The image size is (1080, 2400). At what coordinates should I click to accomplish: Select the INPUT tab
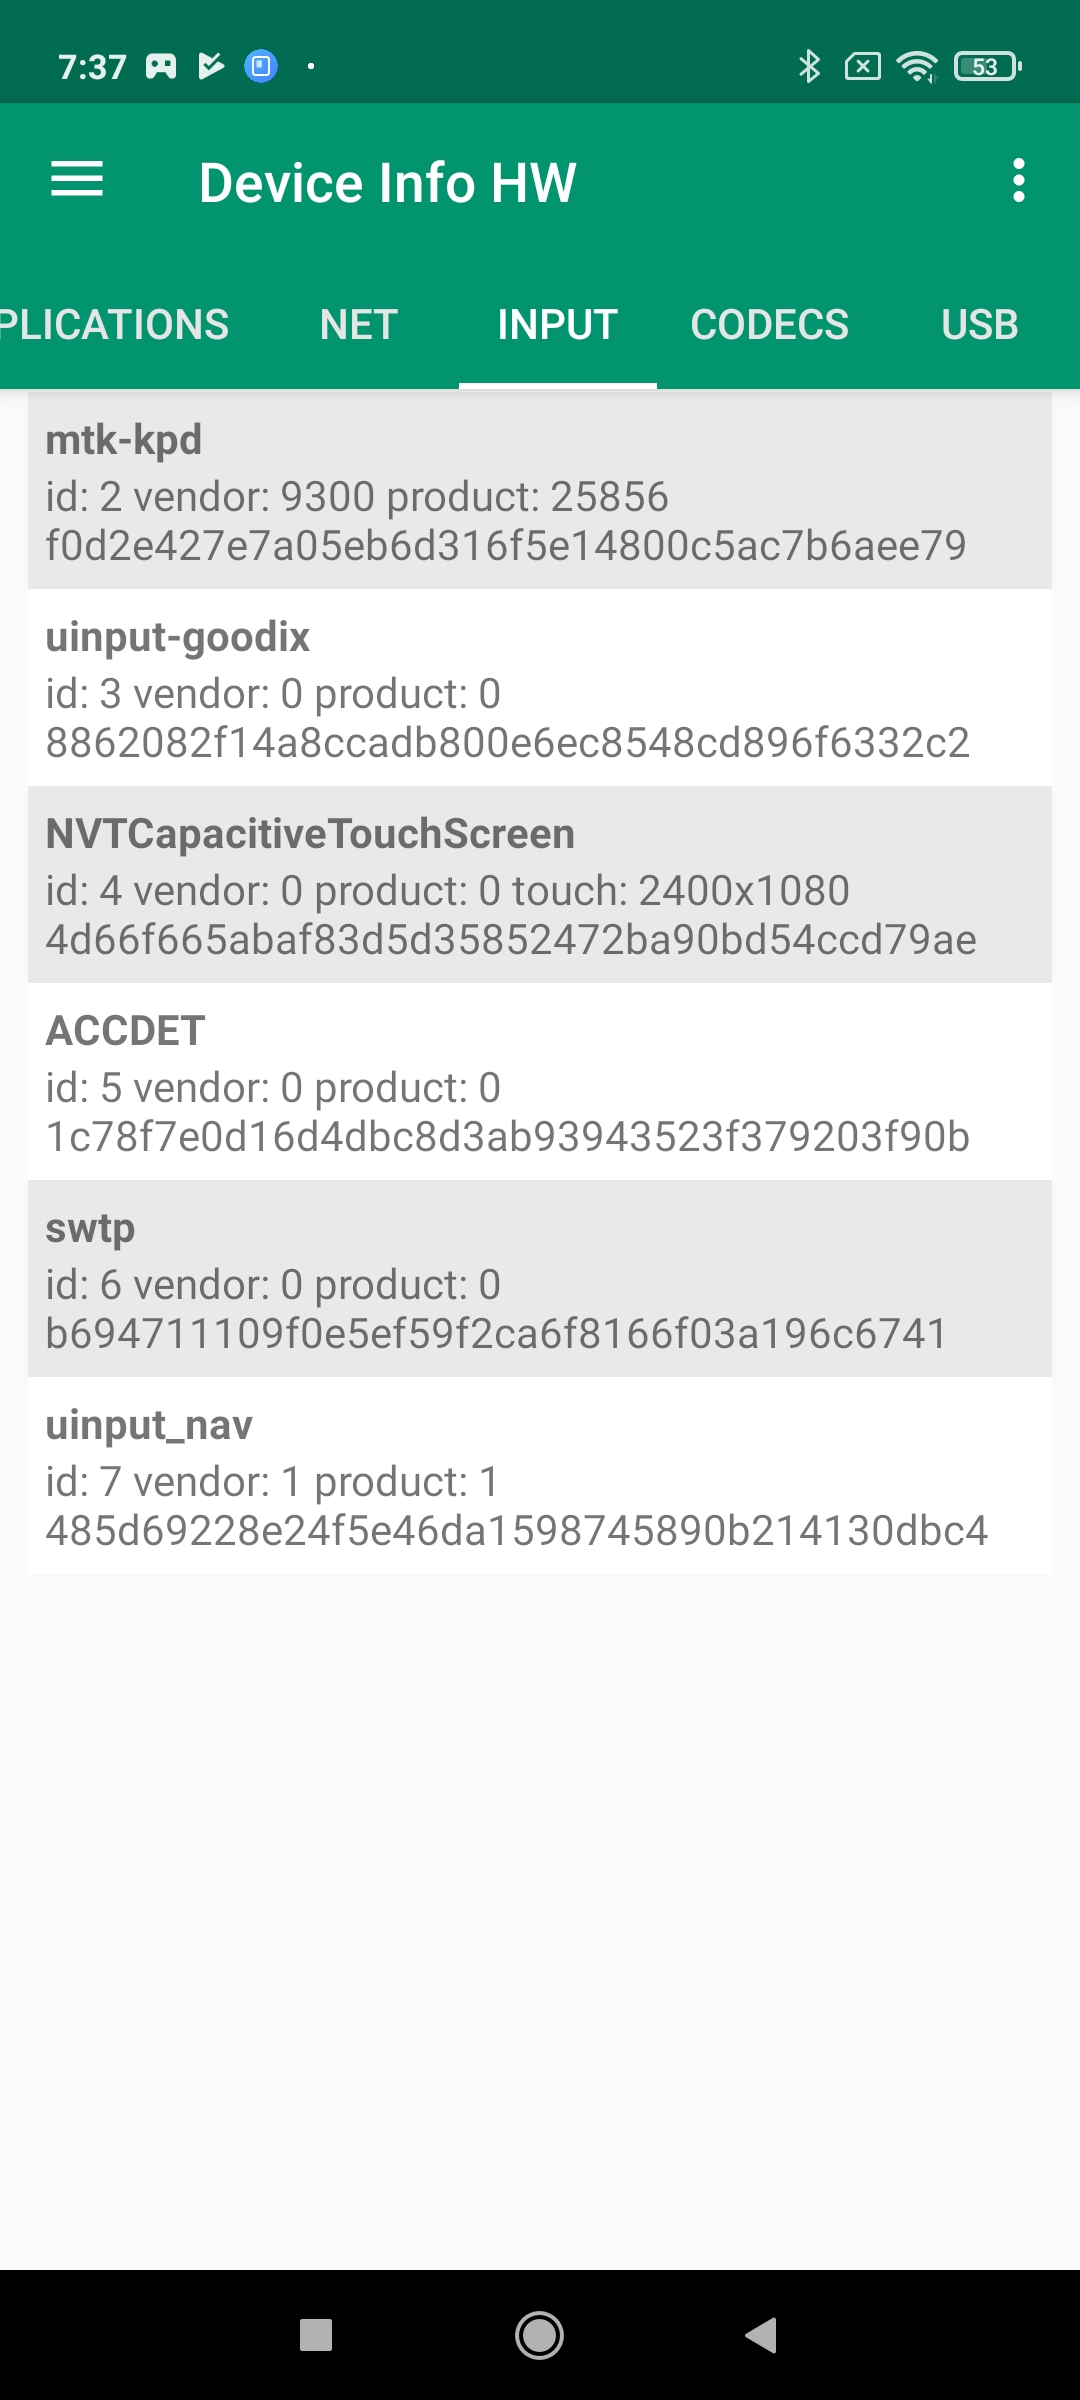[557, 325]
